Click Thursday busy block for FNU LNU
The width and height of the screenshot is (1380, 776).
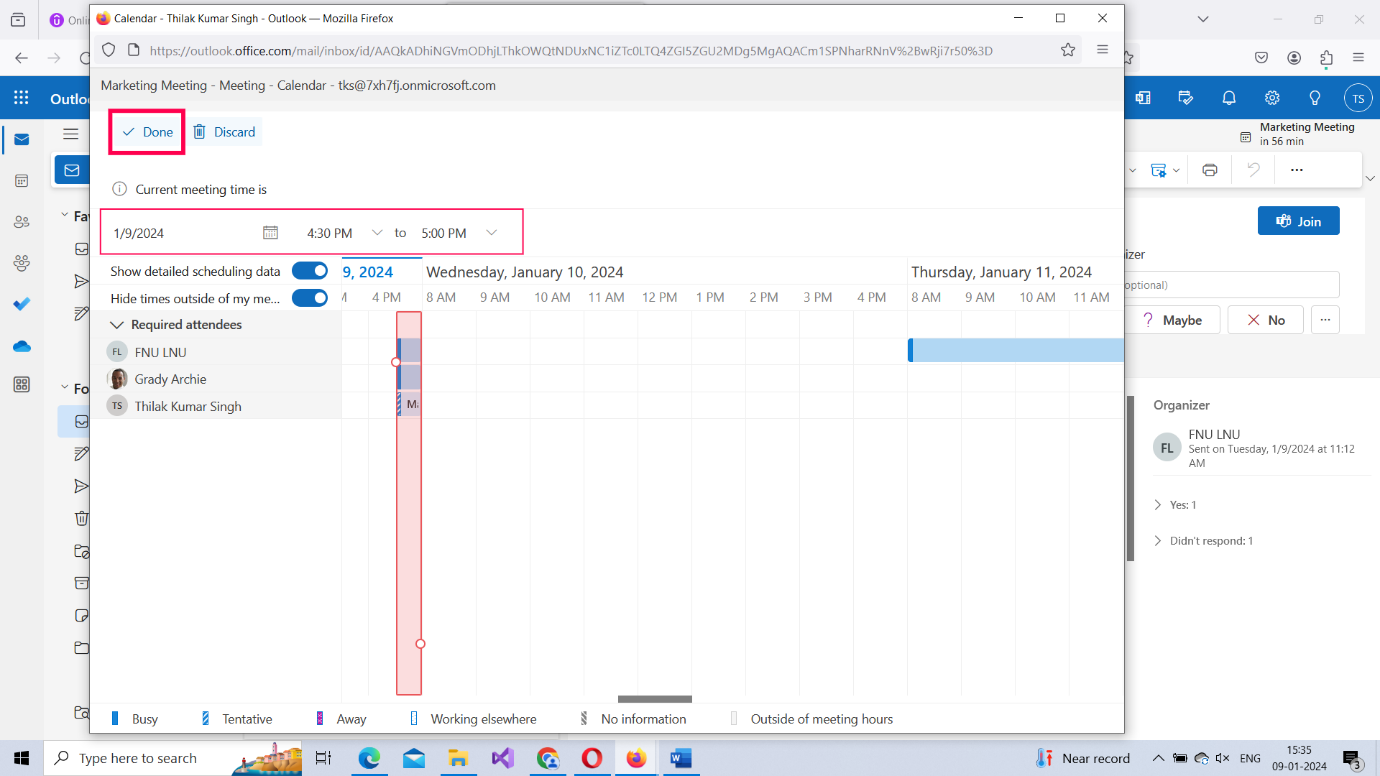click(1016, 350)
